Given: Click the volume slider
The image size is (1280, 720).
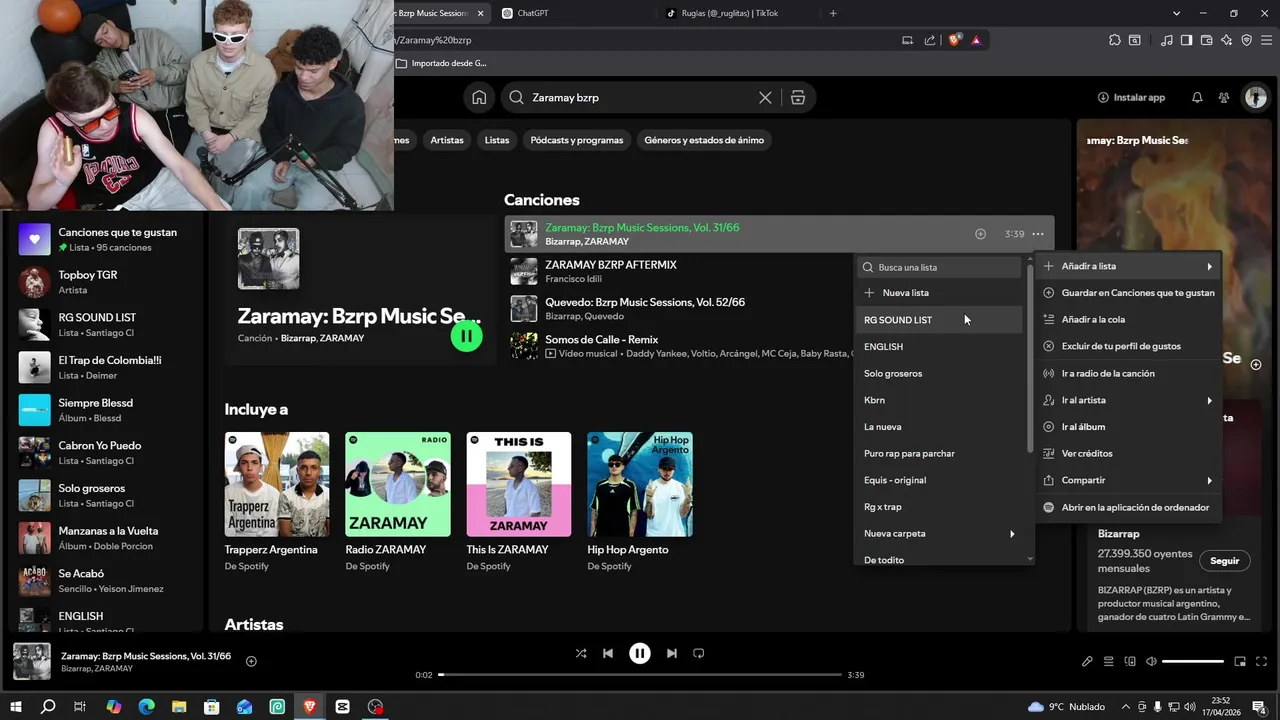Looking at the screenshot, I should pyautogui.click(x=1193, y=661).
